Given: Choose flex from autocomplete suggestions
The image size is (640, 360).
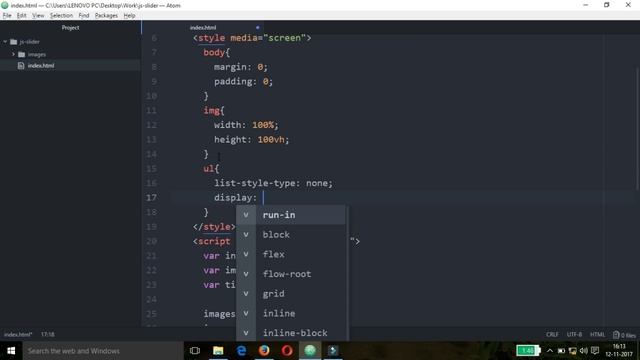Looking at the screenshot, I should point(291,254).
